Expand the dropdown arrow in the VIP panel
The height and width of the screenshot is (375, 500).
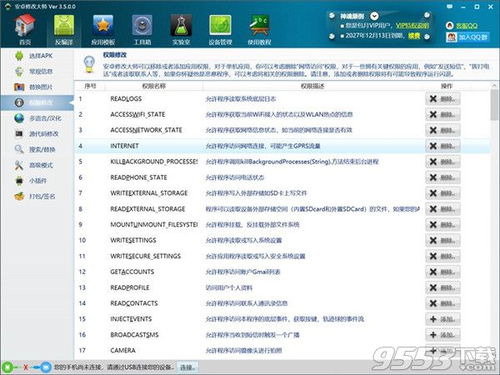(374, 16)
